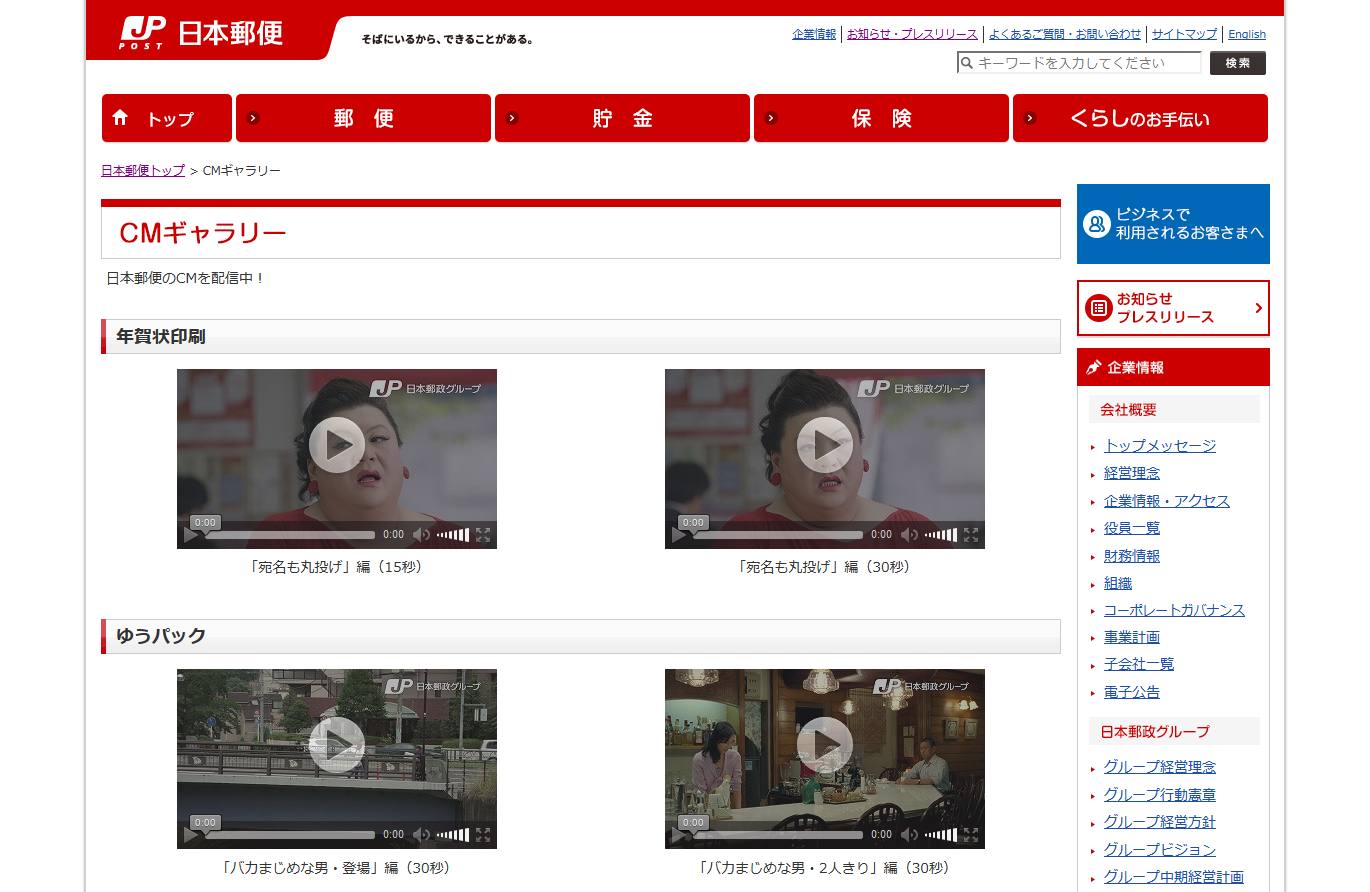Open the グループビジョン sidebar link
Viewport: 1370px width, 892px height.
point(1160,850)
